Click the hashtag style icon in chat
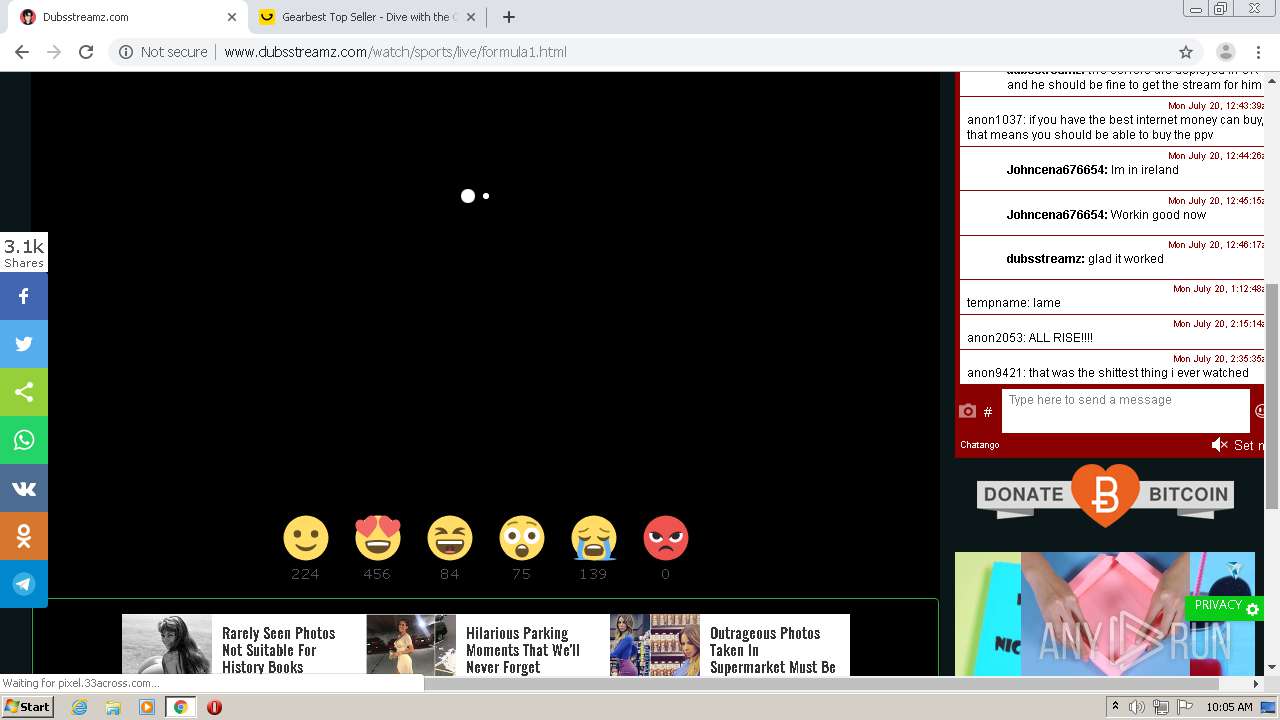This screenshot has width=1280, height=720. (x=988, y=412)
